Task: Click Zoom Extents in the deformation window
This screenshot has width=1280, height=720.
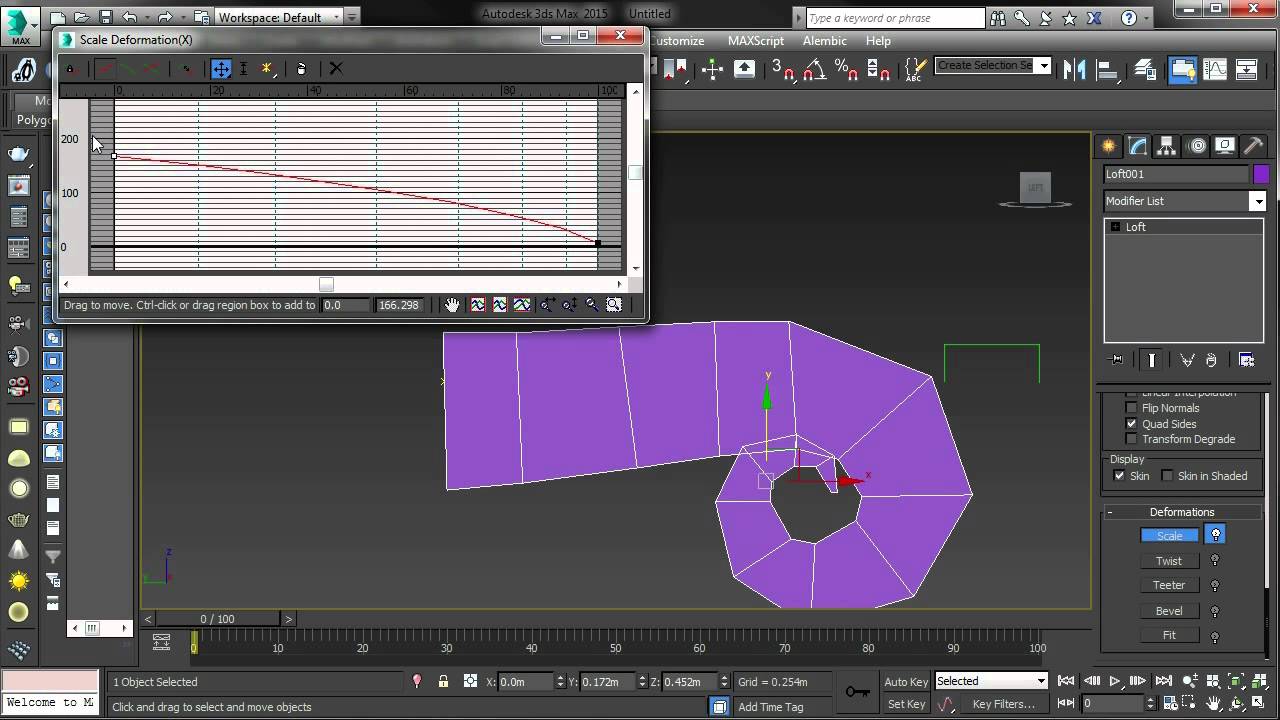Action: [x=477, y=305]
